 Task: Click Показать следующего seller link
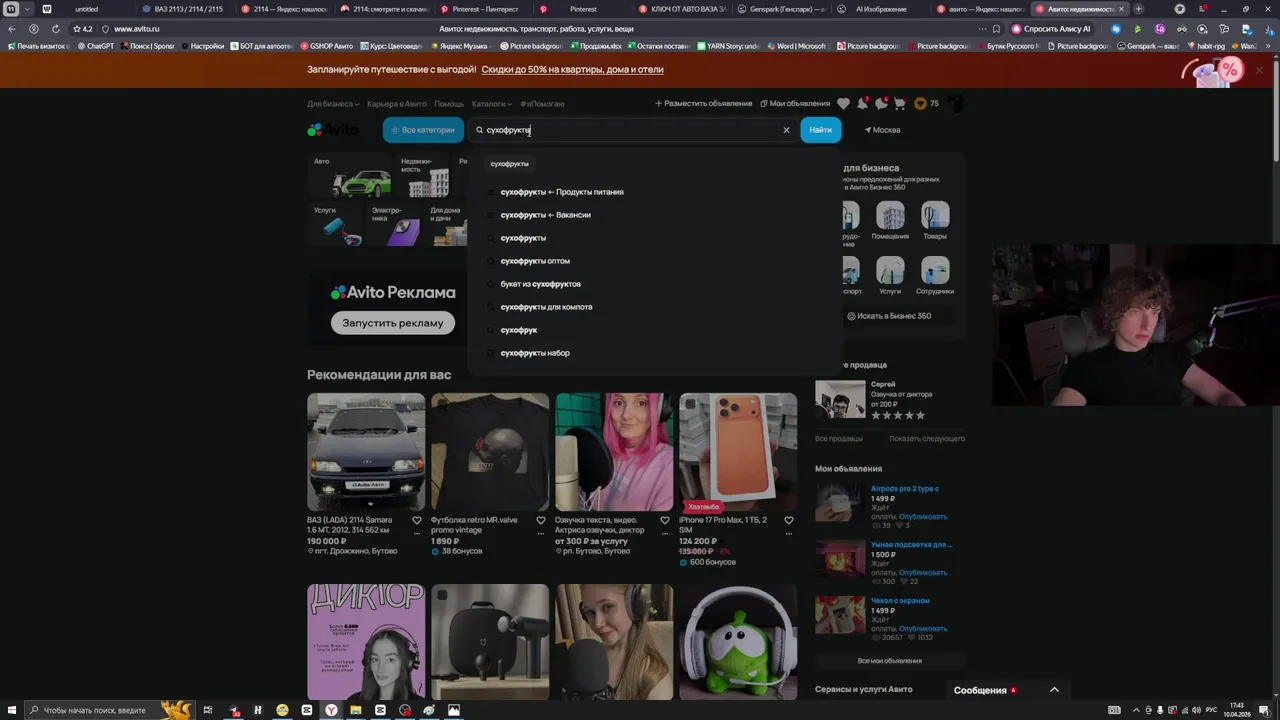click(x=927, y=439)
